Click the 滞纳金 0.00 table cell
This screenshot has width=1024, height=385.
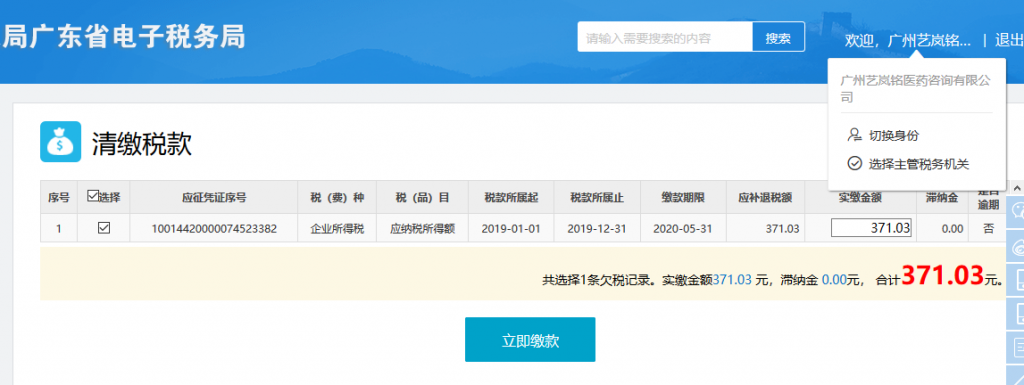942,228
